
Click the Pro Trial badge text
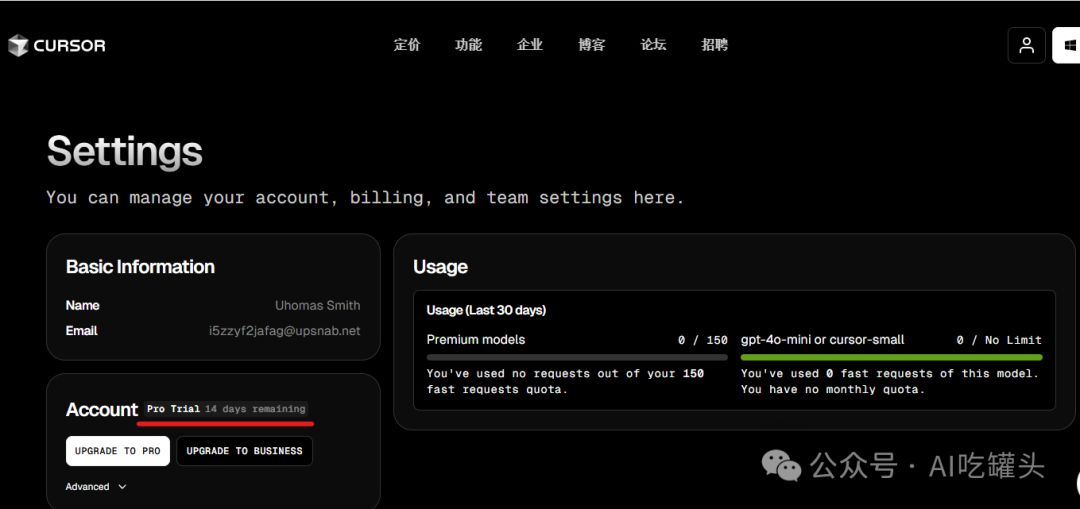[x=174, y=409]
